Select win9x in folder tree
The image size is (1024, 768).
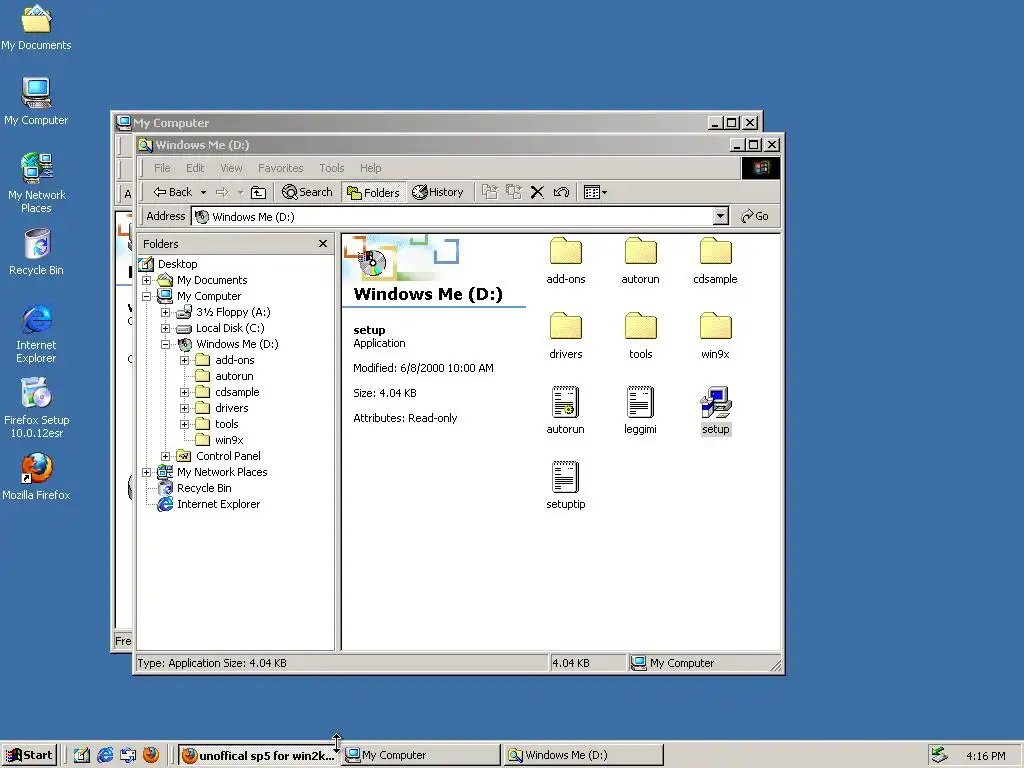tap(229, 440)
